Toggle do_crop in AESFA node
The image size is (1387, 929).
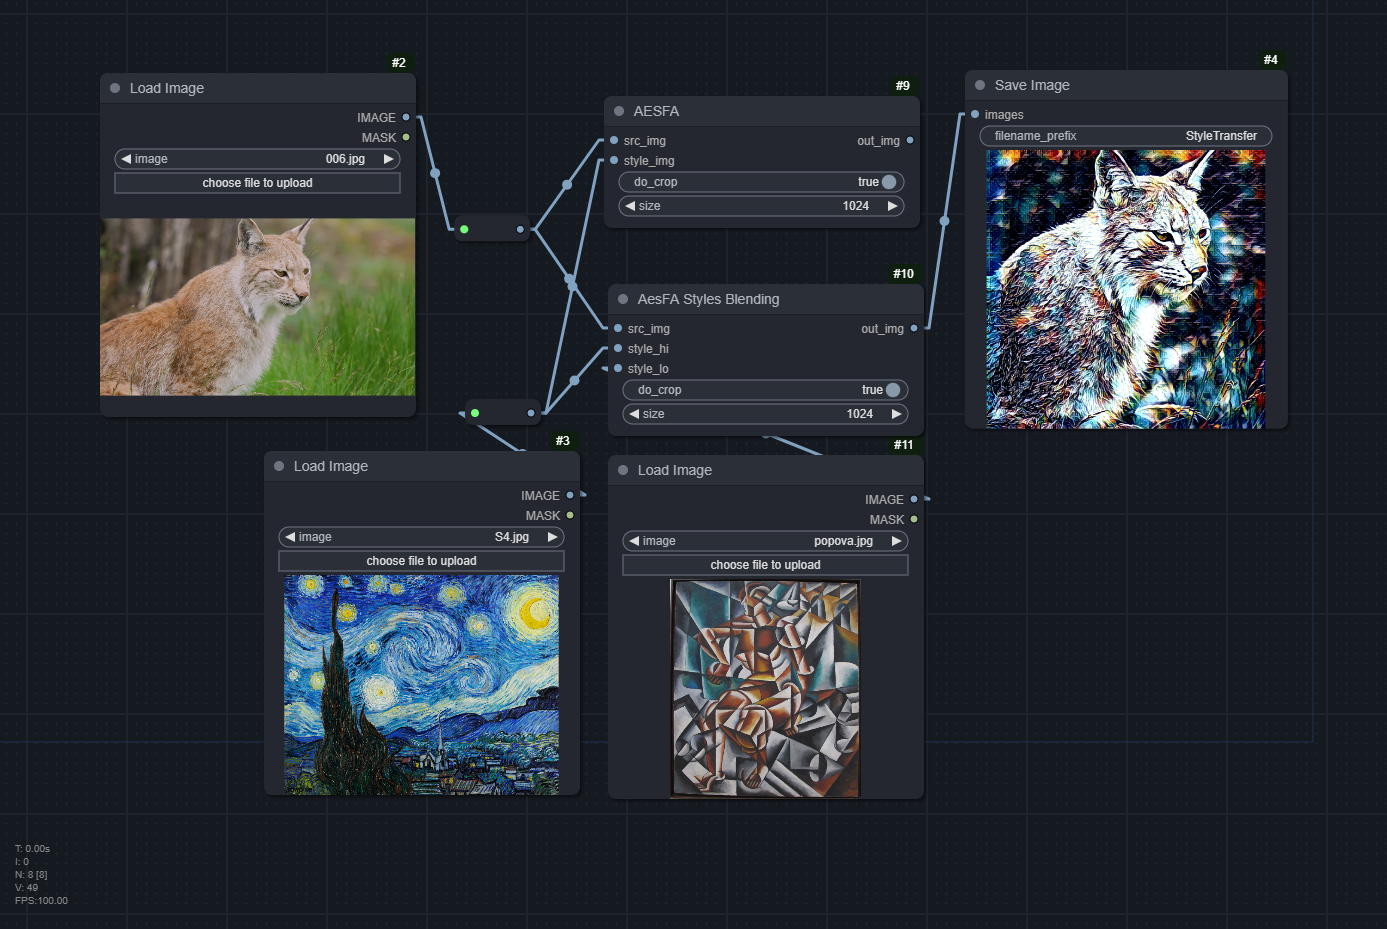(761, 182)
